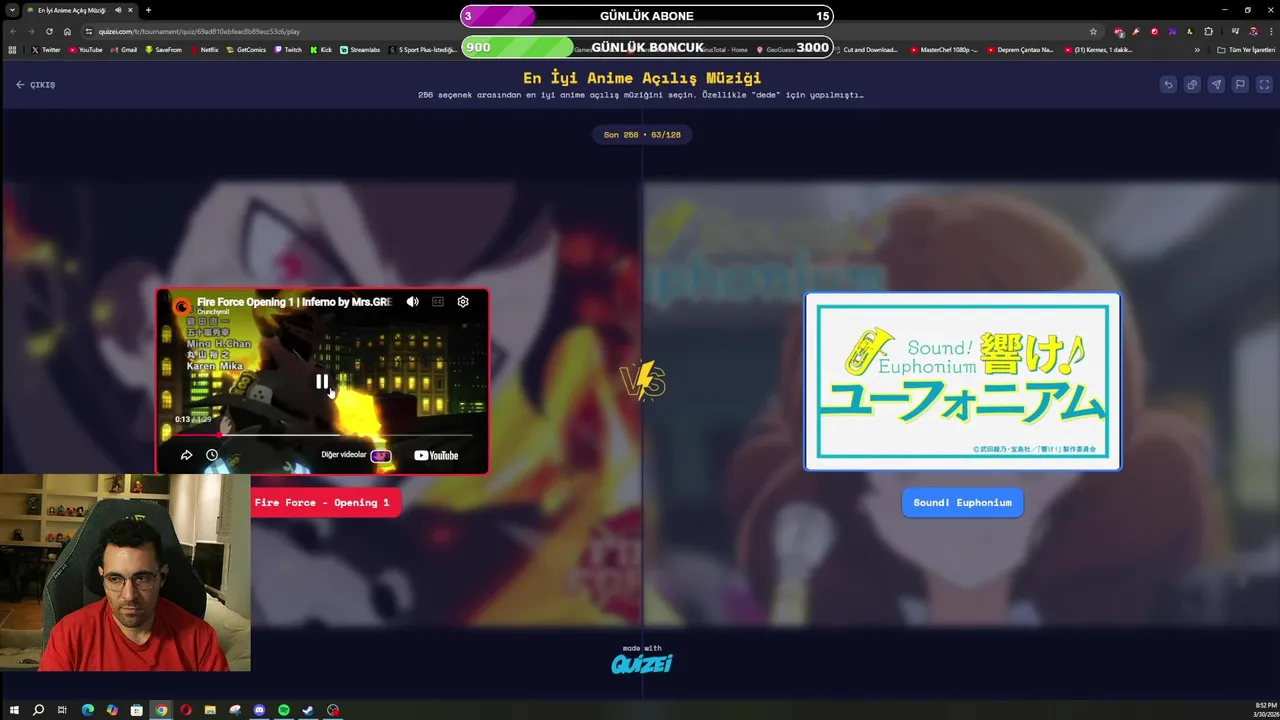Bookmark this page with the star icon

pos(1093,31)
